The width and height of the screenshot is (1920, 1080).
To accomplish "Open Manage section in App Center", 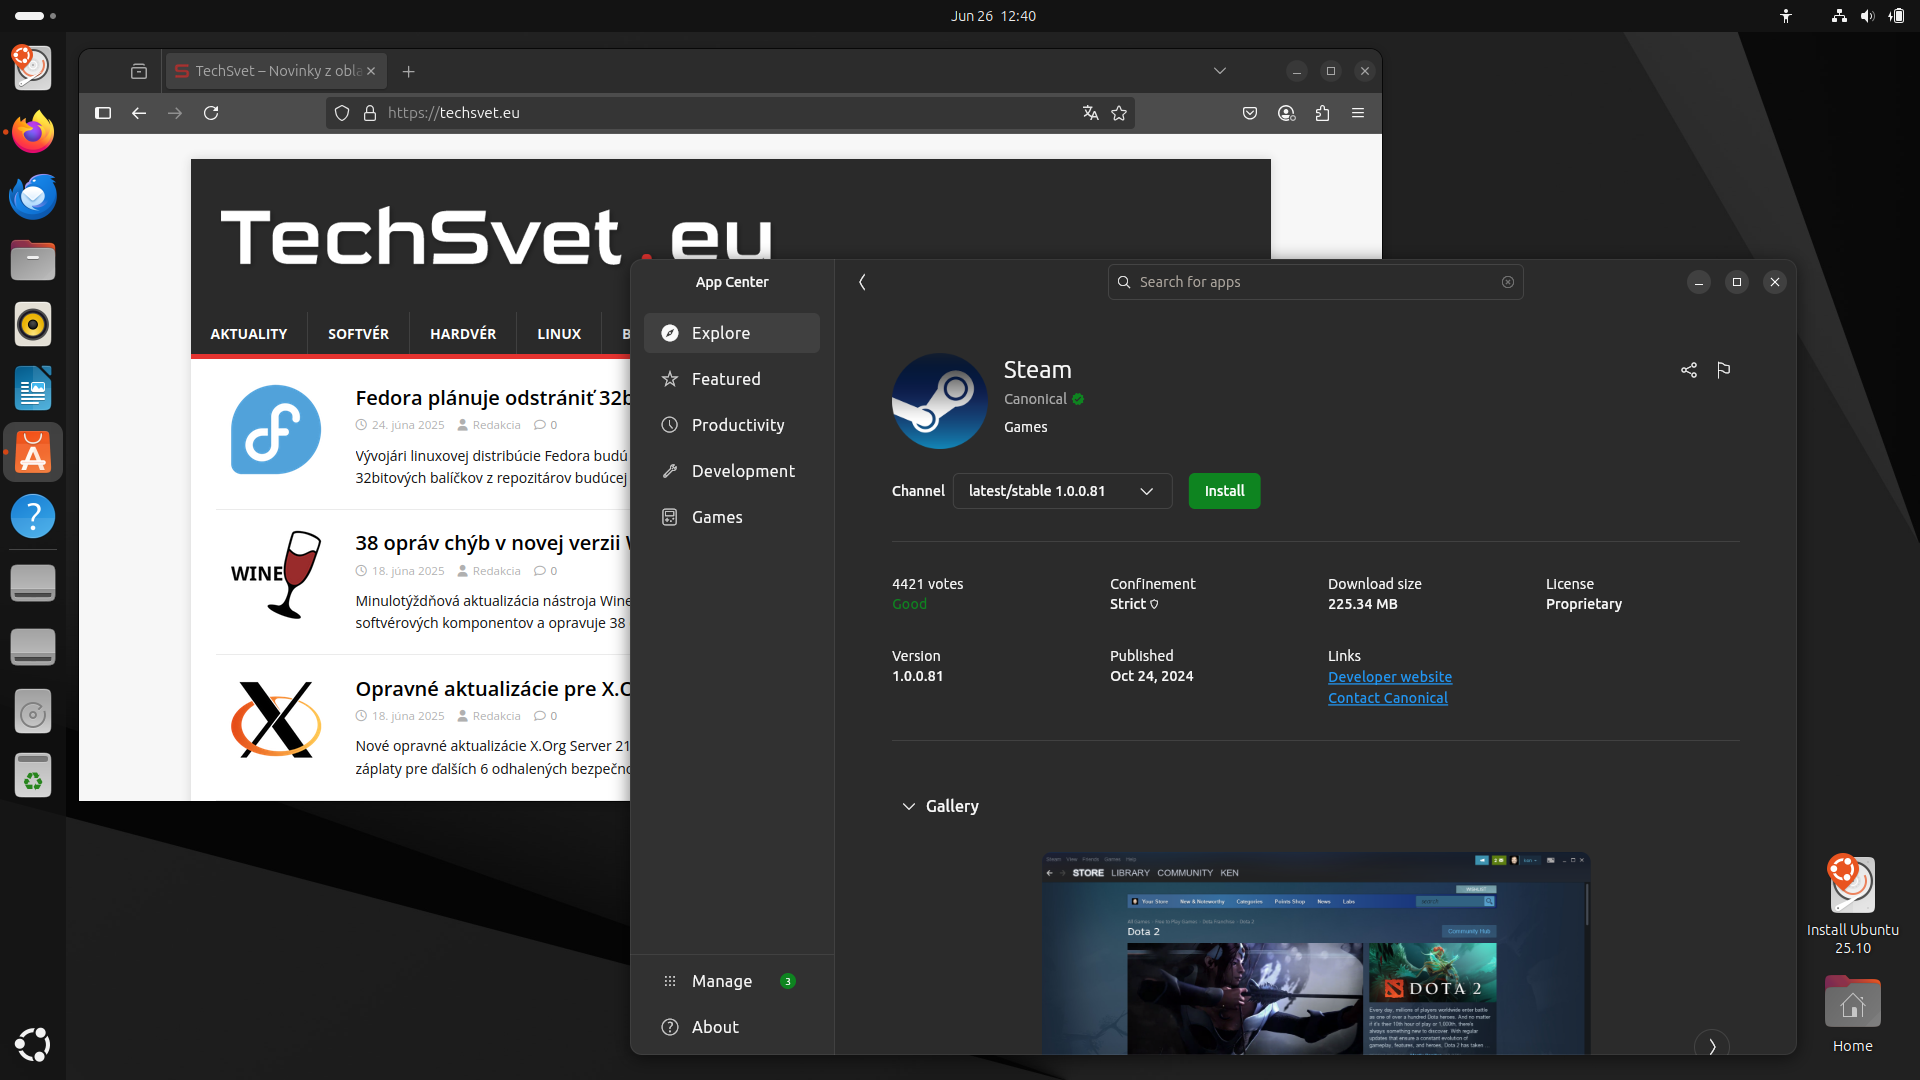I will (x=732, y=981).
